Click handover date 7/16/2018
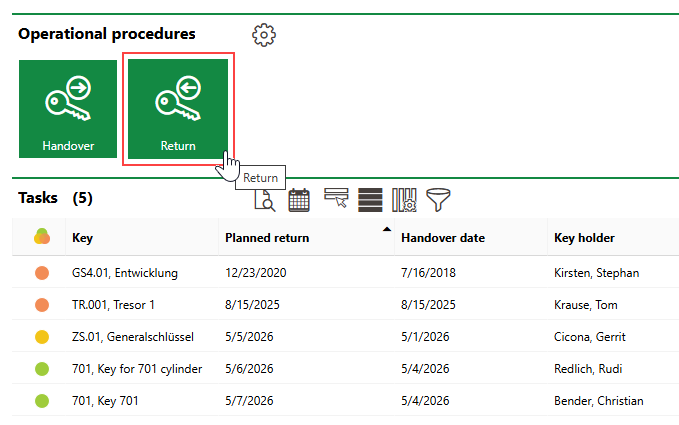Viewport: 679px width, 425px height. point(428,273)
